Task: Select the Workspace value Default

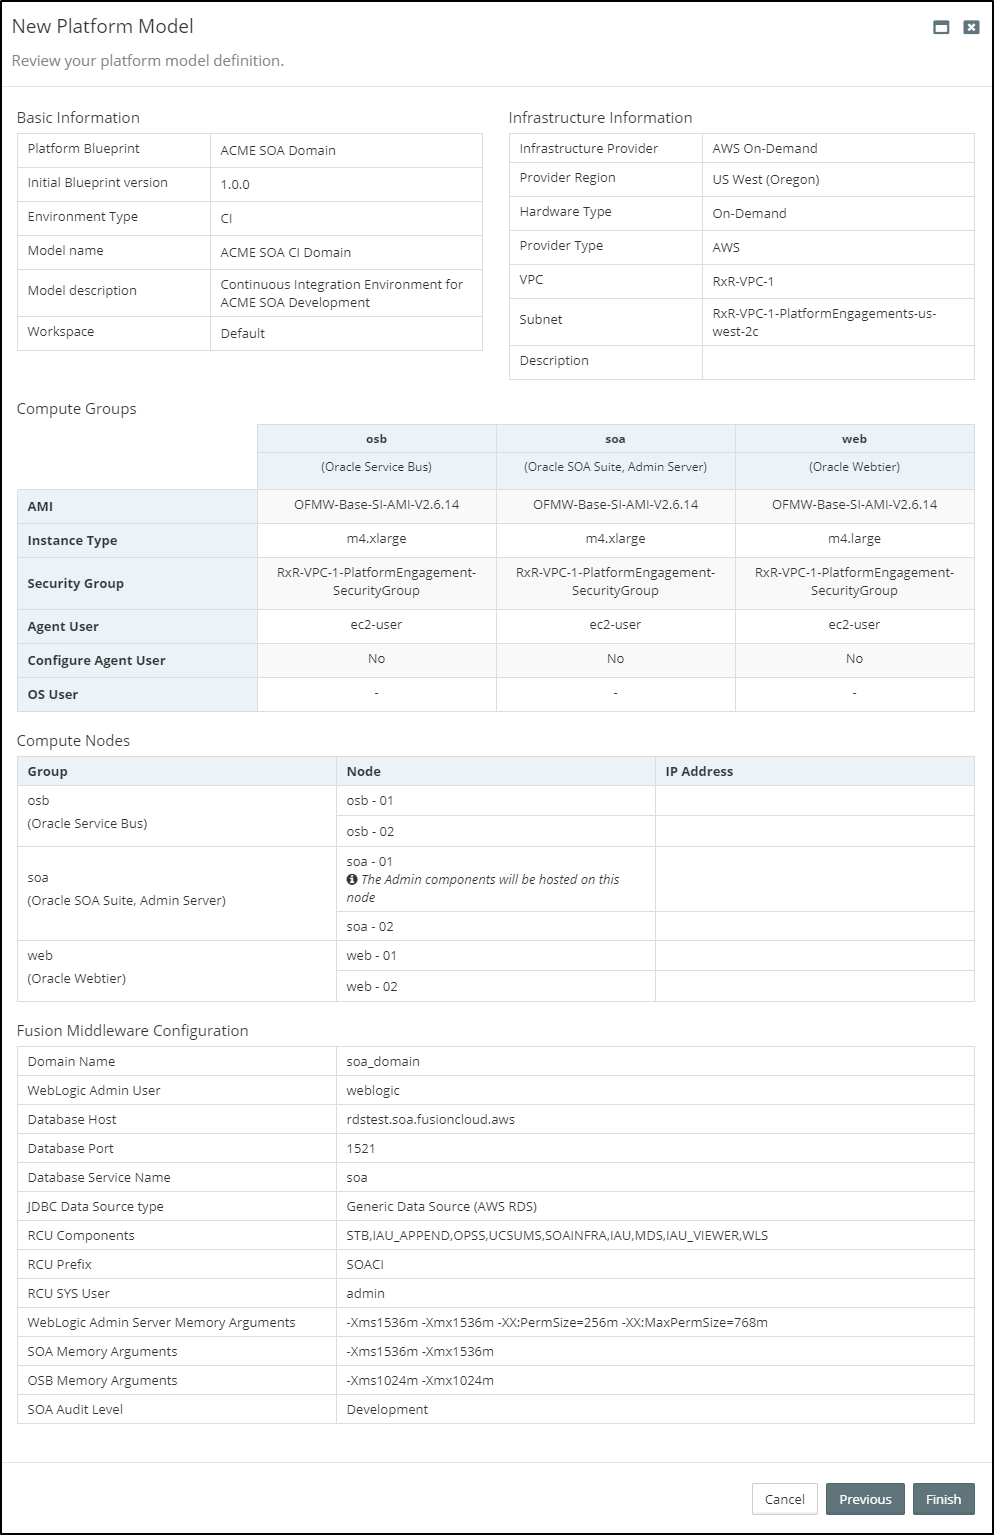Action: point(242,333)
